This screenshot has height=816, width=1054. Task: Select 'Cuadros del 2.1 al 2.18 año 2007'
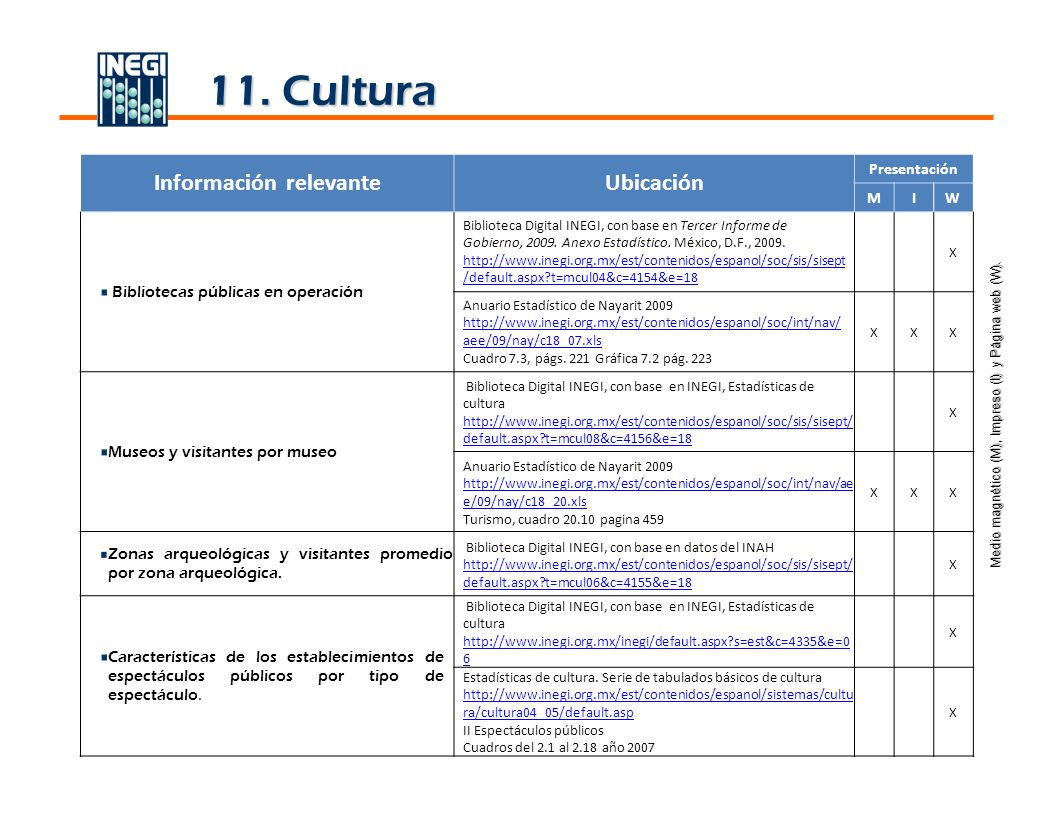559,747
